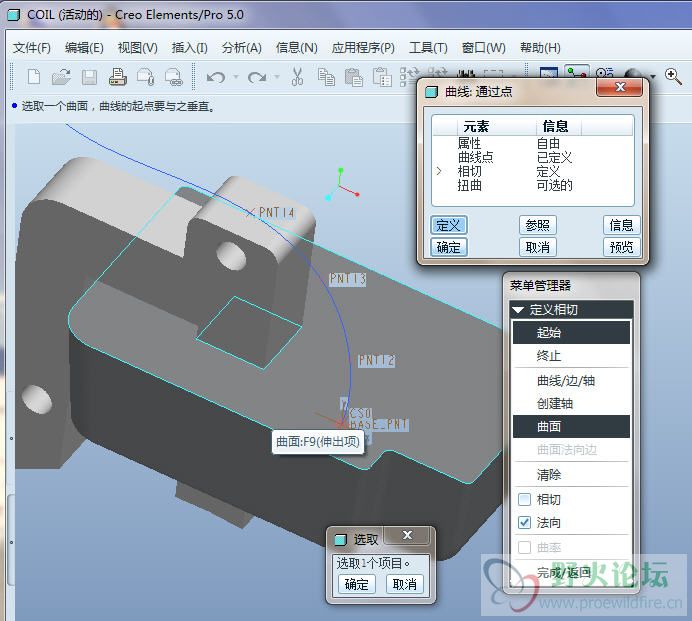Click the Save disk icon
This screenshot has width=692, height=621.
point(89,77)
